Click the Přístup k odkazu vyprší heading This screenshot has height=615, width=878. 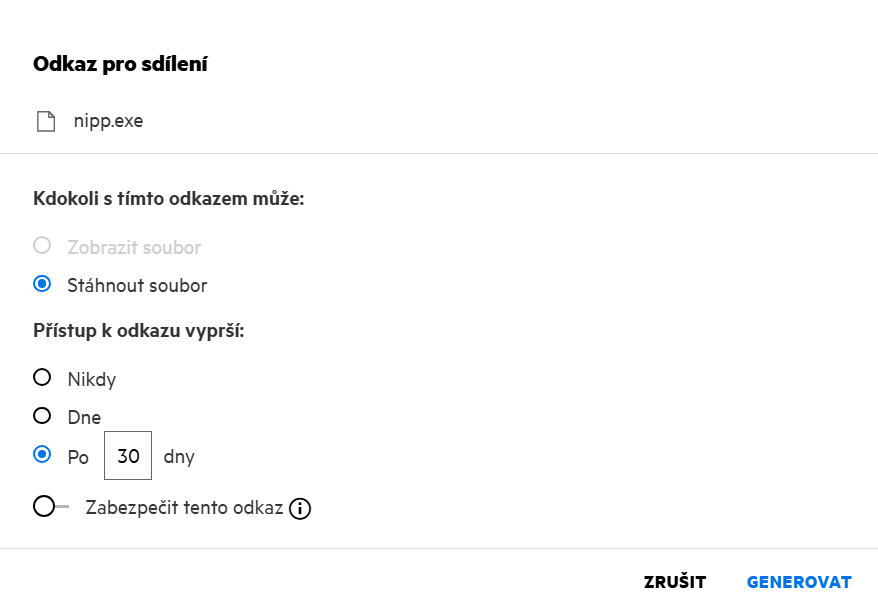(138, 331)
